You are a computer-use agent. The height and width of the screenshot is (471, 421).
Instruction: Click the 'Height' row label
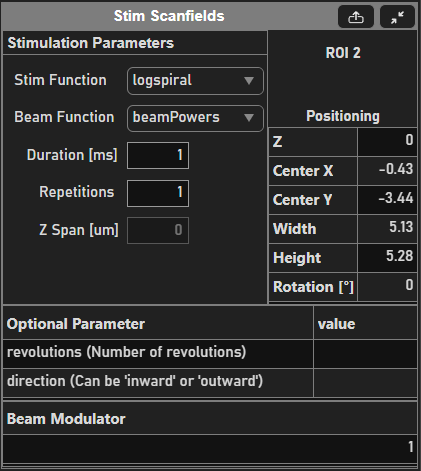(x=297, y=258)
